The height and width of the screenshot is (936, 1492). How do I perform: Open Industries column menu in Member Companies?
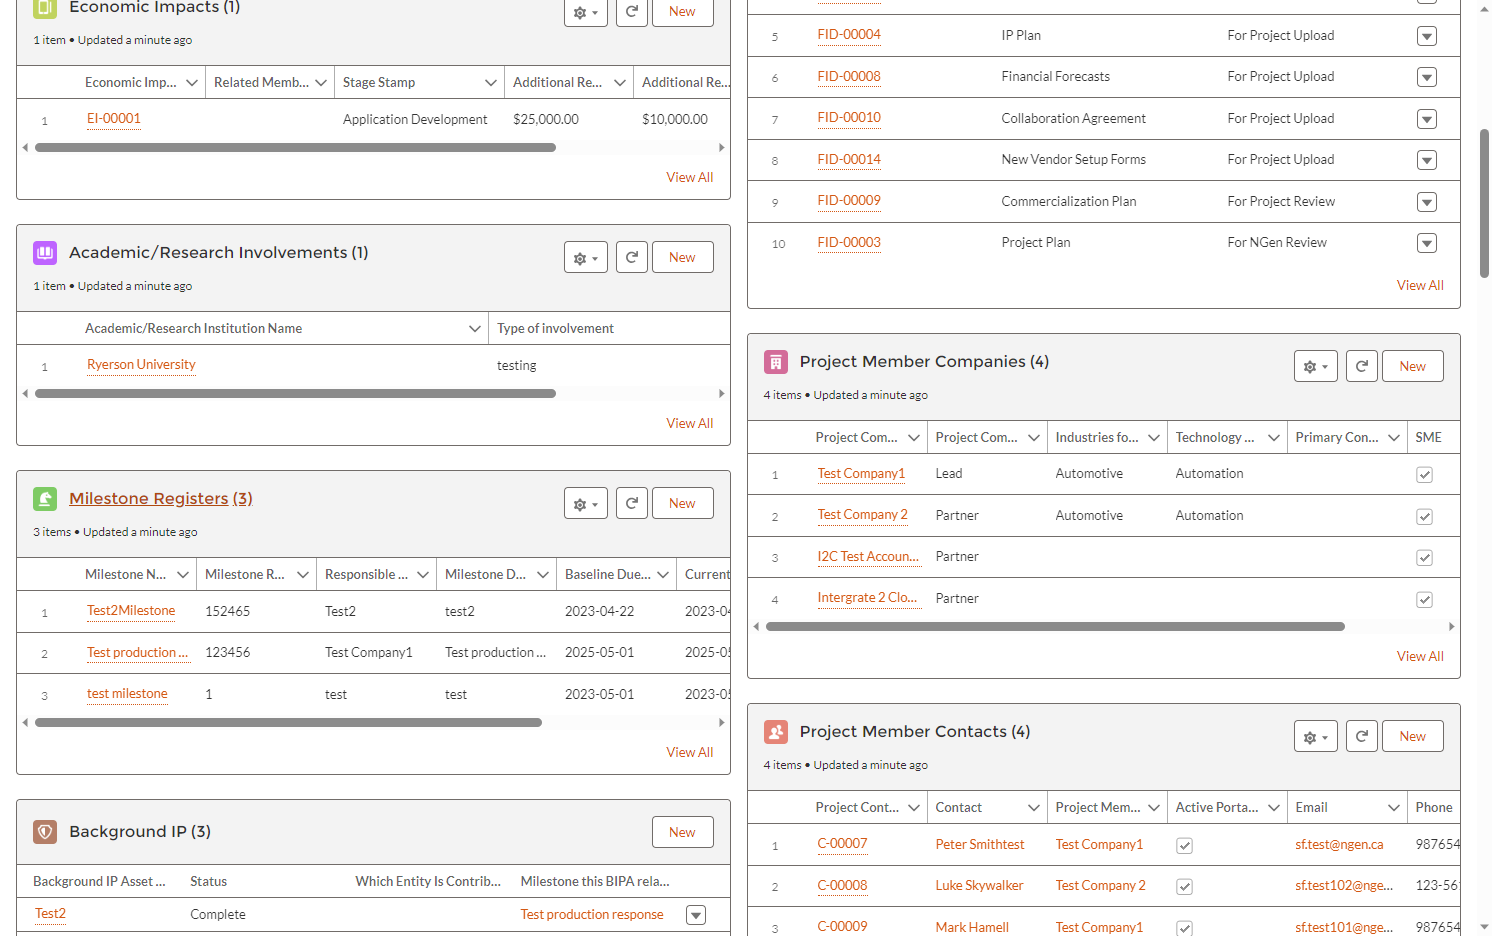point(1153,438)
